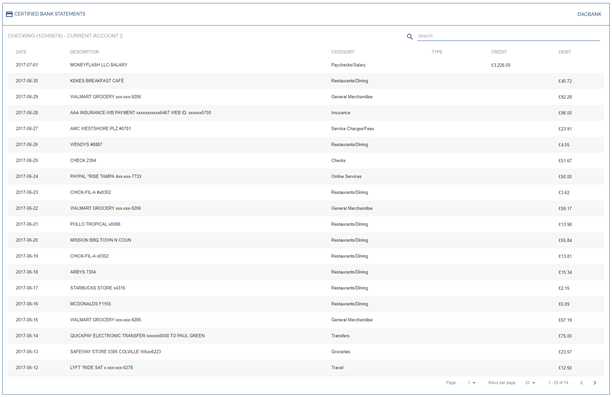The width and height of the screenshot is (612, 397).
Task: Click the 2017-07-01 date cell
Action: click(27, 65)
